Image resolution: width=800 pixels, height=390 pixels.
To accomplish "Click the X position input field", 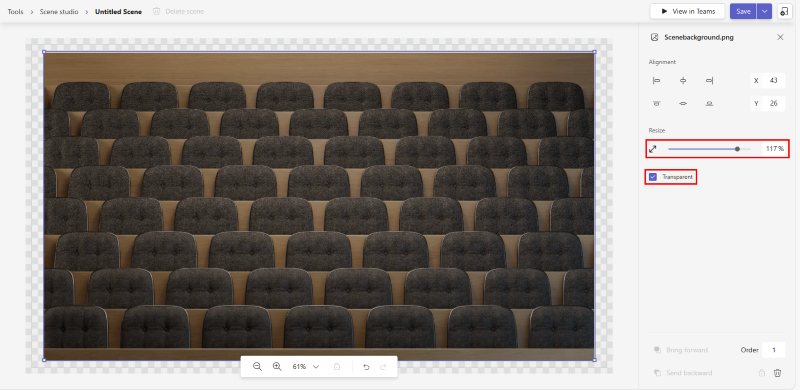I will point(773,81).
